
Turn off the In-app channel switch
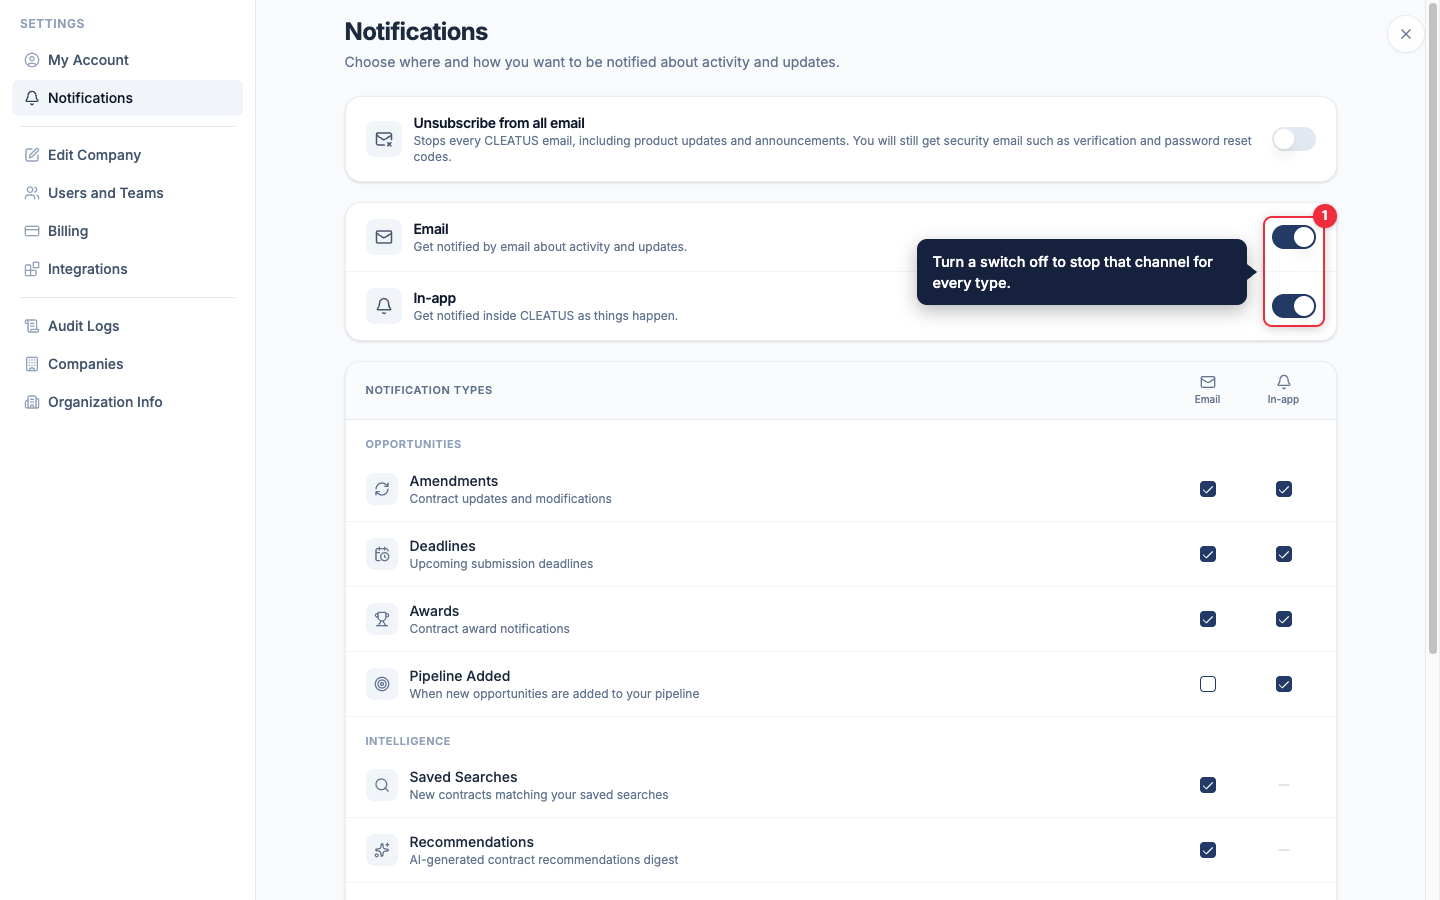tap(1294, 306)
